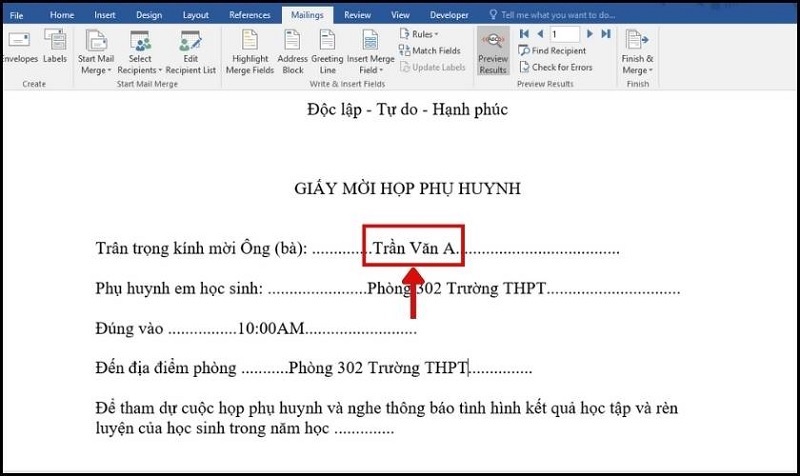Open the Developer tab
The width and height of the screenshot is (800, 476).
pos(449,15)
